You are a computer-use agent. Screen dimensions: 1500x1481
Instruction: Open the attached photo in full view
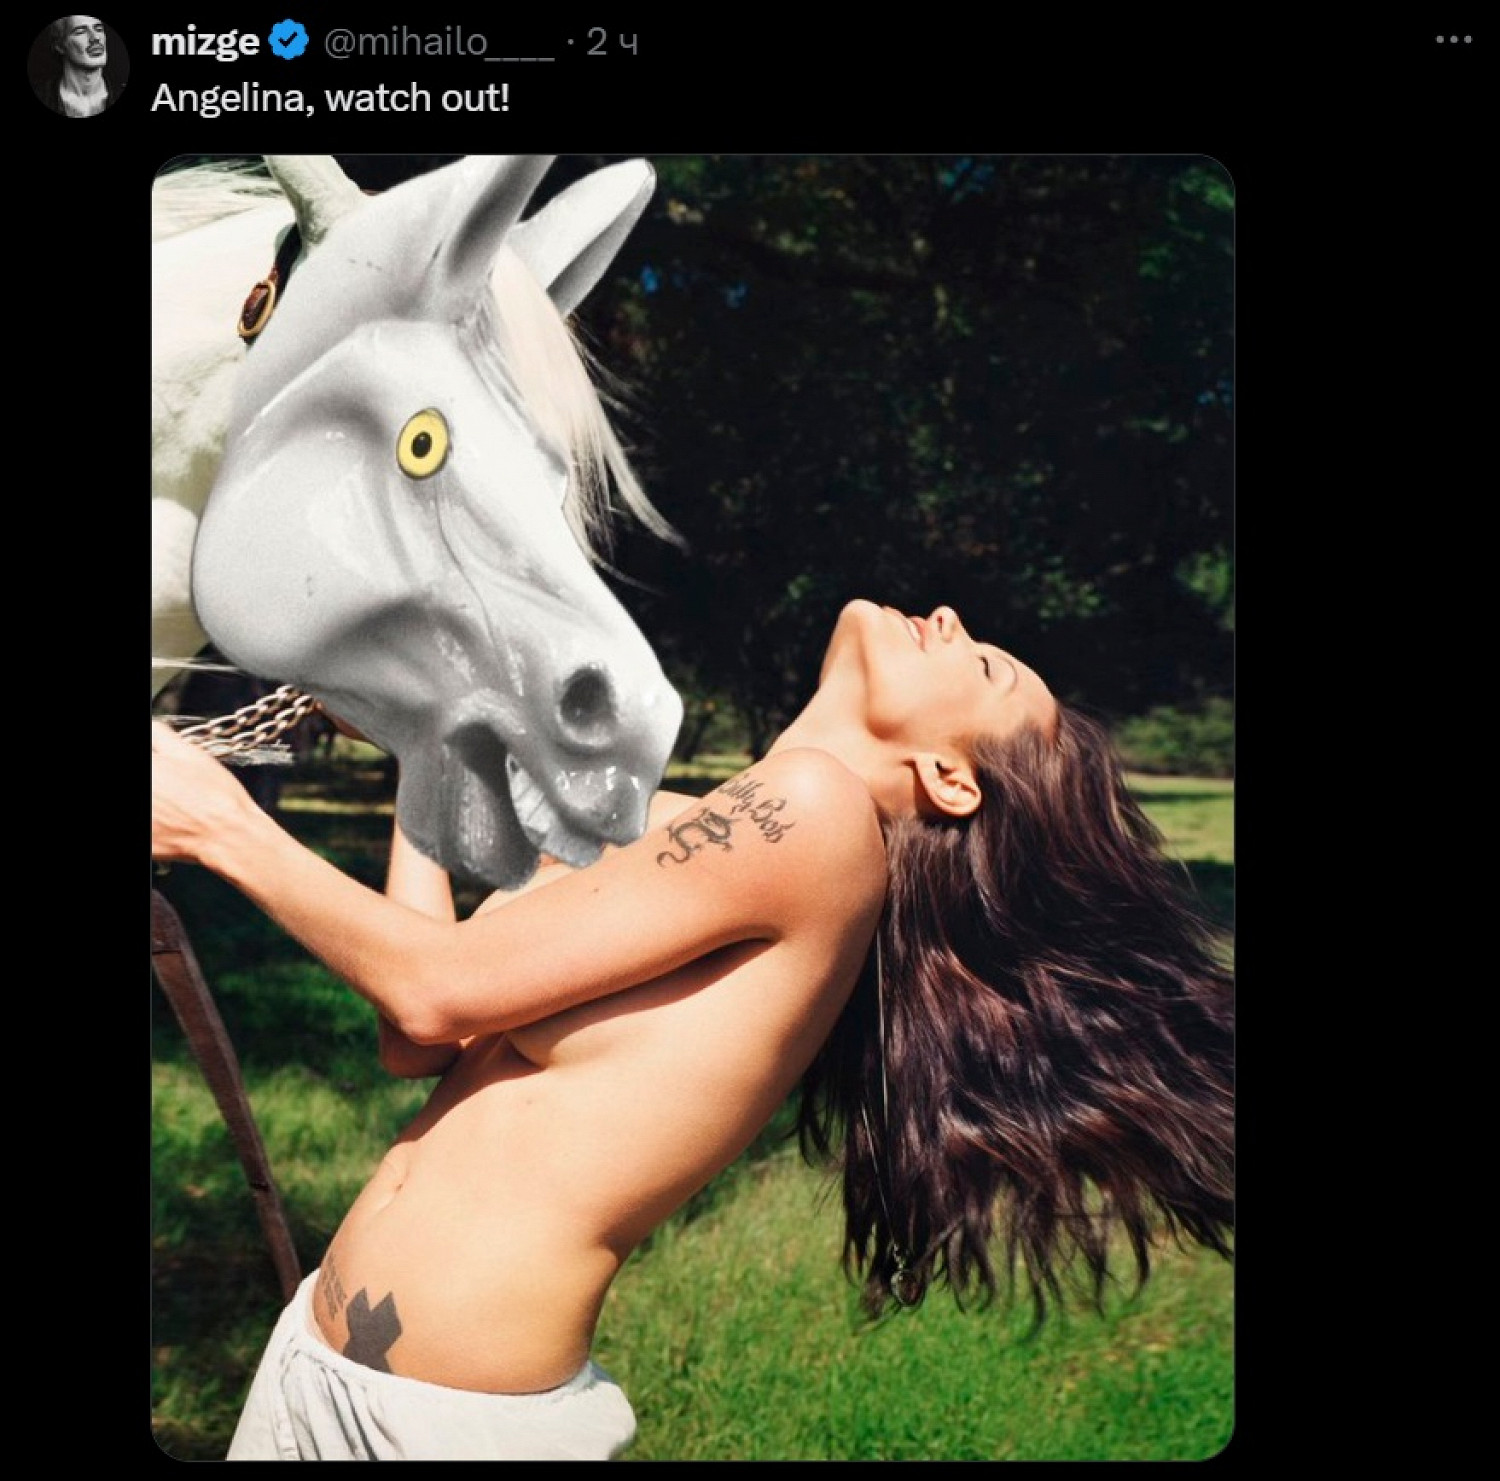[x=692, y=807]
